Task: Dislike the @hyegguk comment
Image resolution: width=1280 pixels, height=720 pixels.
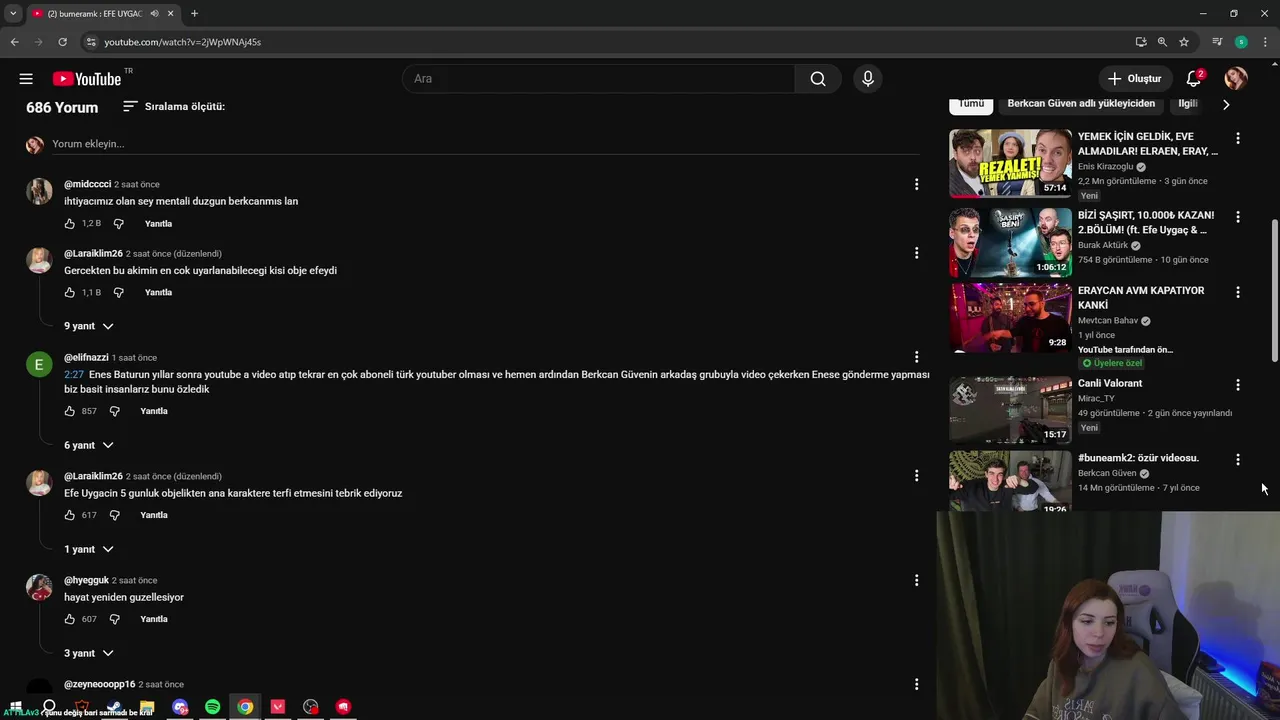Action: (114, 619)
